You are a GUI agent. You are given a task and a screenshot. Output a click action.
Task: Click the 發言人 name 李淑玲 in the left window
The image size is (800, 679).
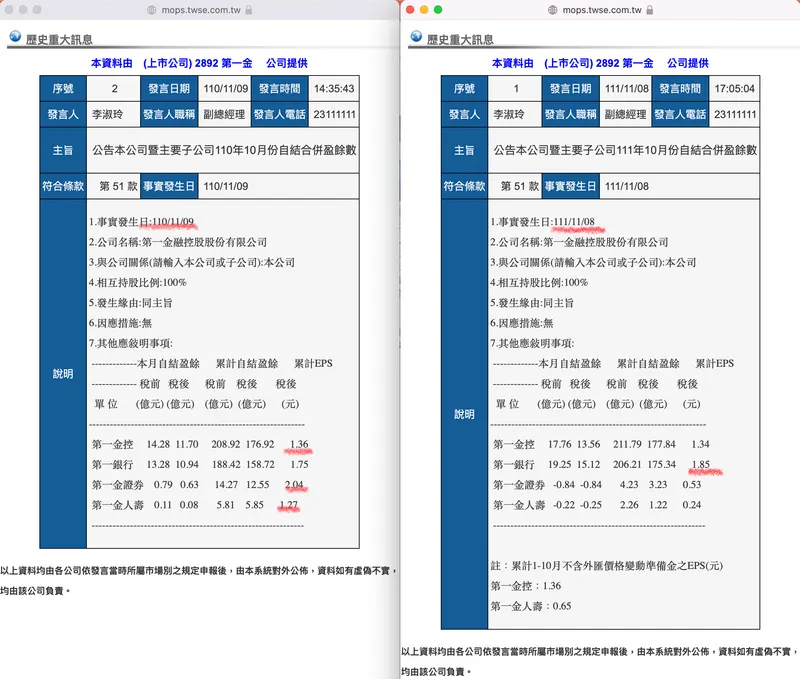click(107, 114)
